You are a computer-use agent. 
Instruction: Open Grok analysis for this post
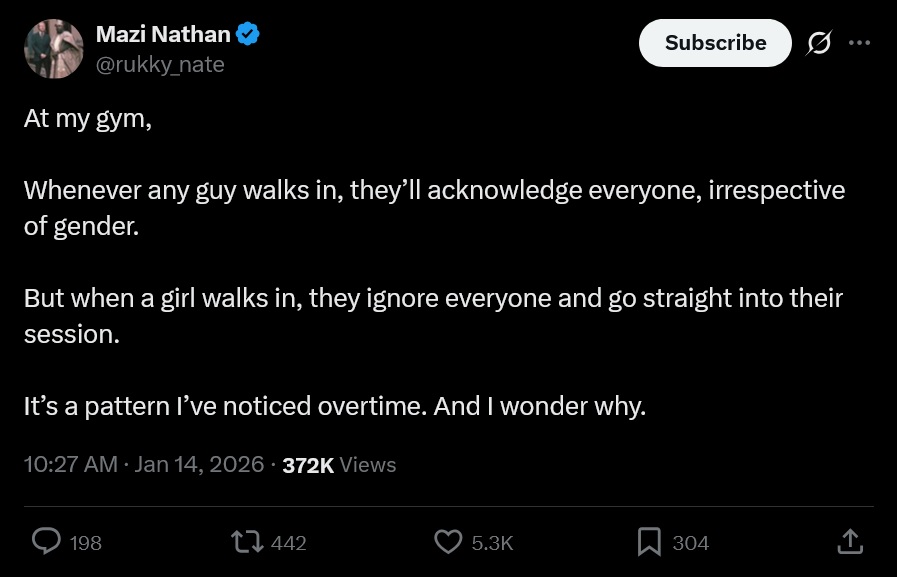[819, 43]
